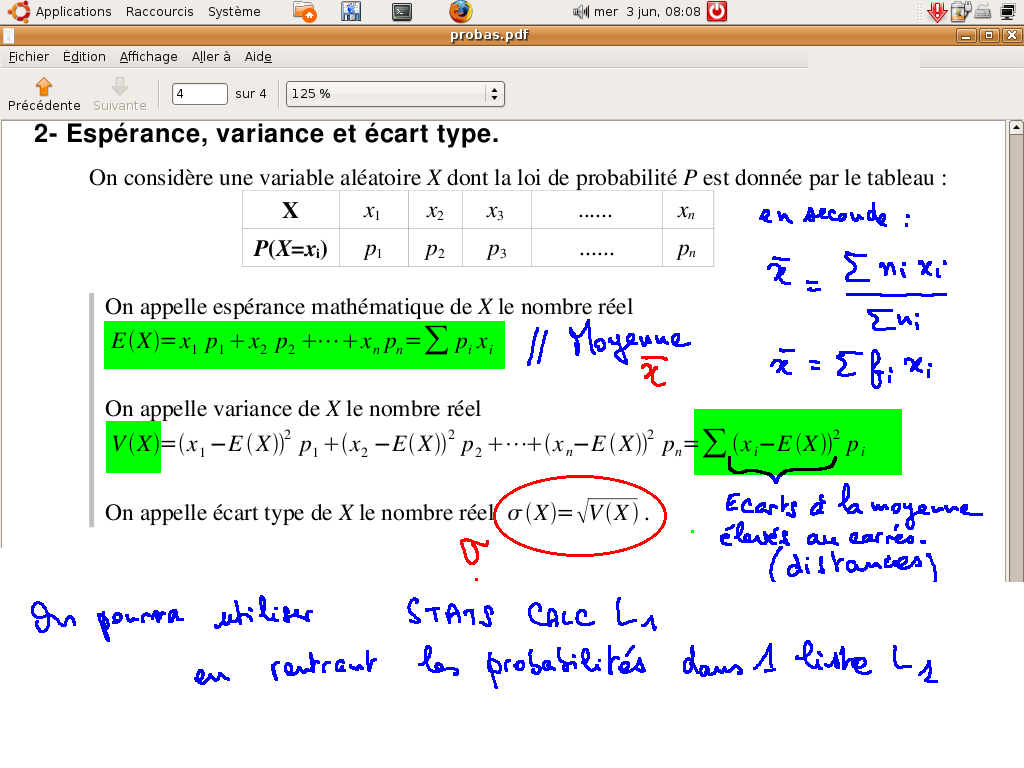The height and width of the screenshot is (768, 1024).
Task: Open the Fichier menu
Action: tap(28, 57)
